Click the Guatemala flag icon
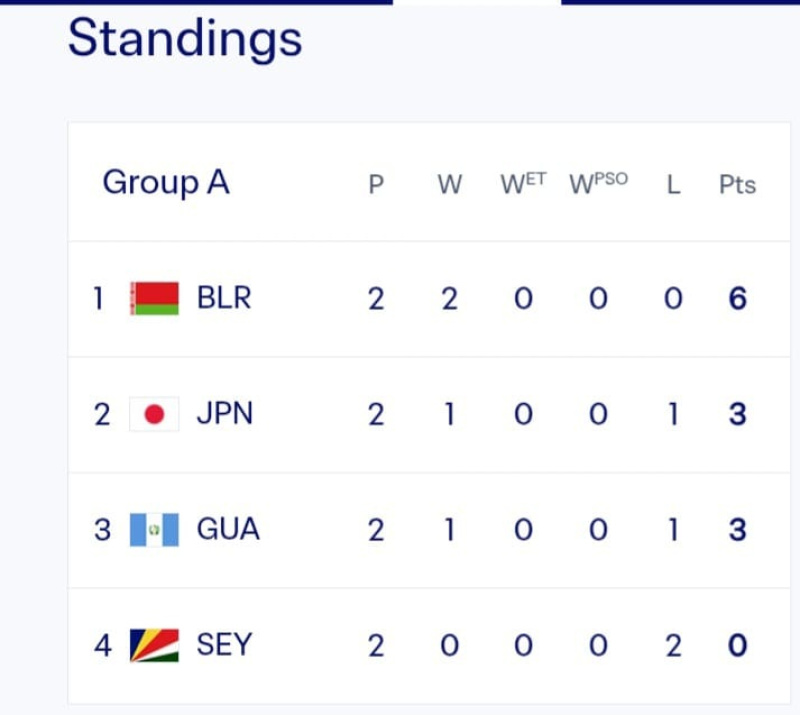Viewport: 800px width, 715px height. tap(154, 530)
